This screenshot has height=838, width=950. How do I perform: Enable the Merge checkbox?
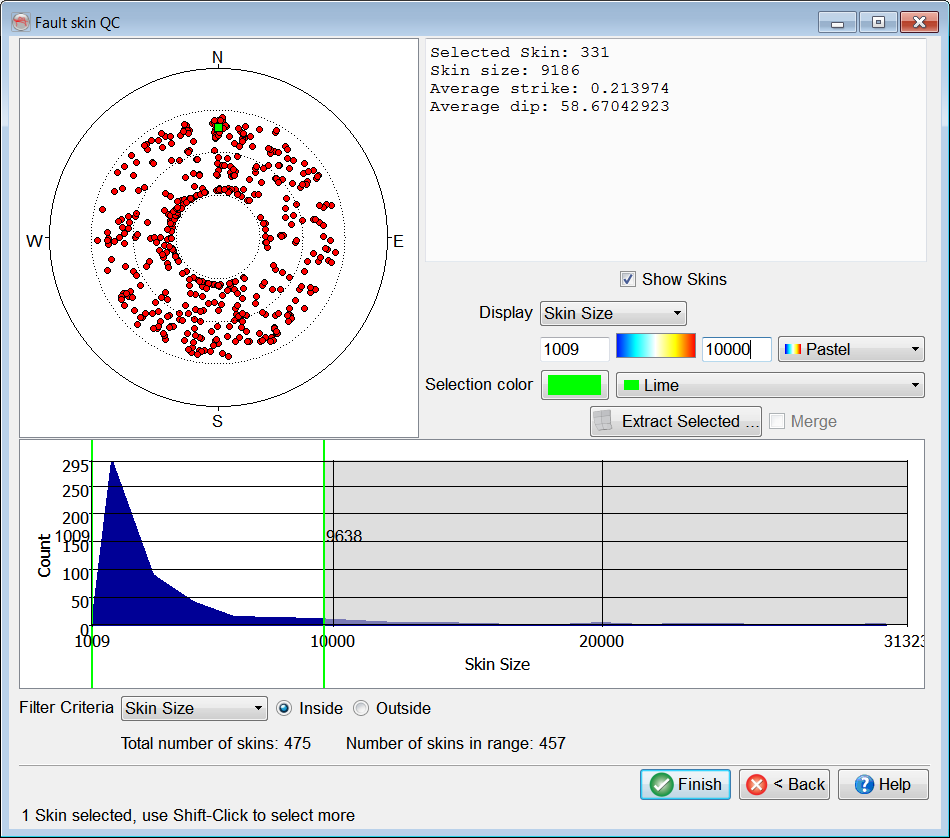(777, 421)
